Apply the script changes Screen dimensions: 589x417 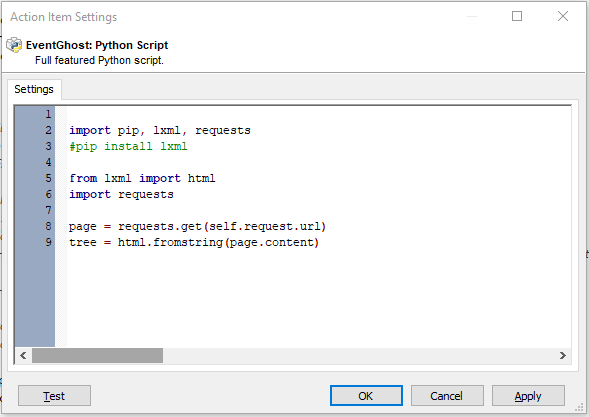point(528,396)
